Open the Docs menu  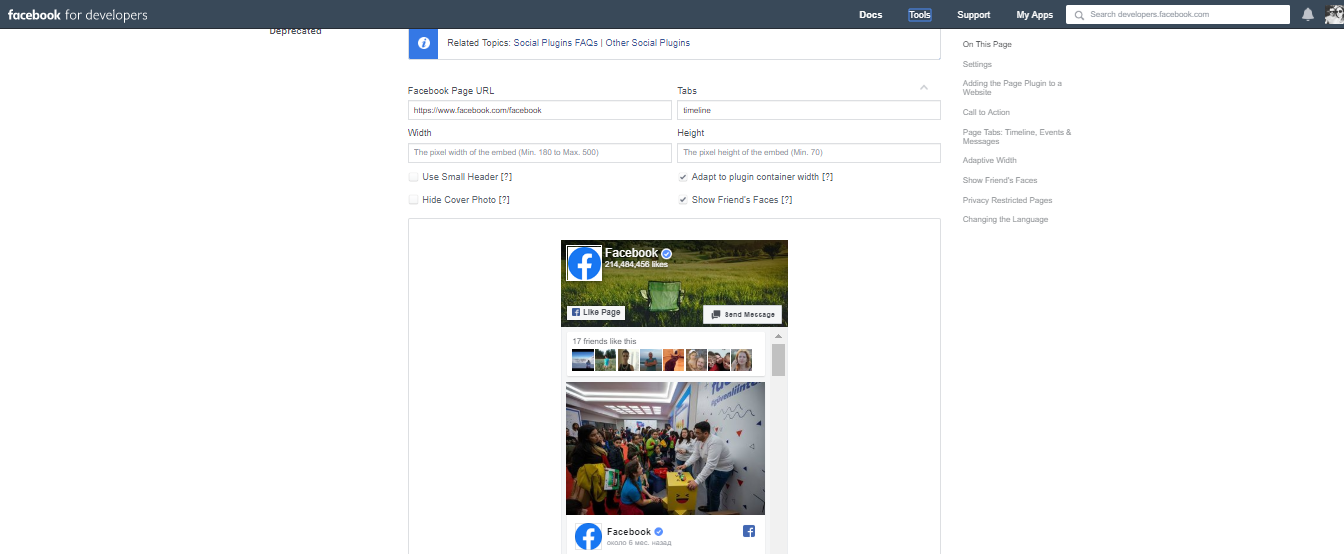870,15
